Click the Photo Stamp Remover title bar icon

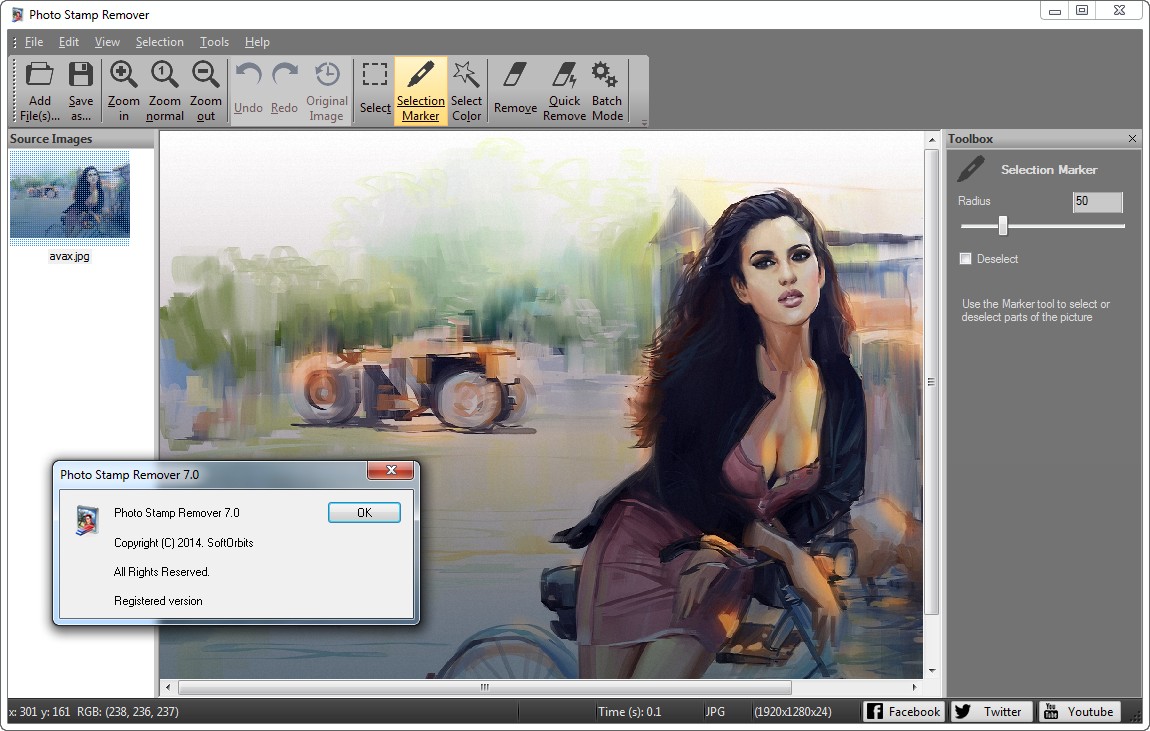17,15
